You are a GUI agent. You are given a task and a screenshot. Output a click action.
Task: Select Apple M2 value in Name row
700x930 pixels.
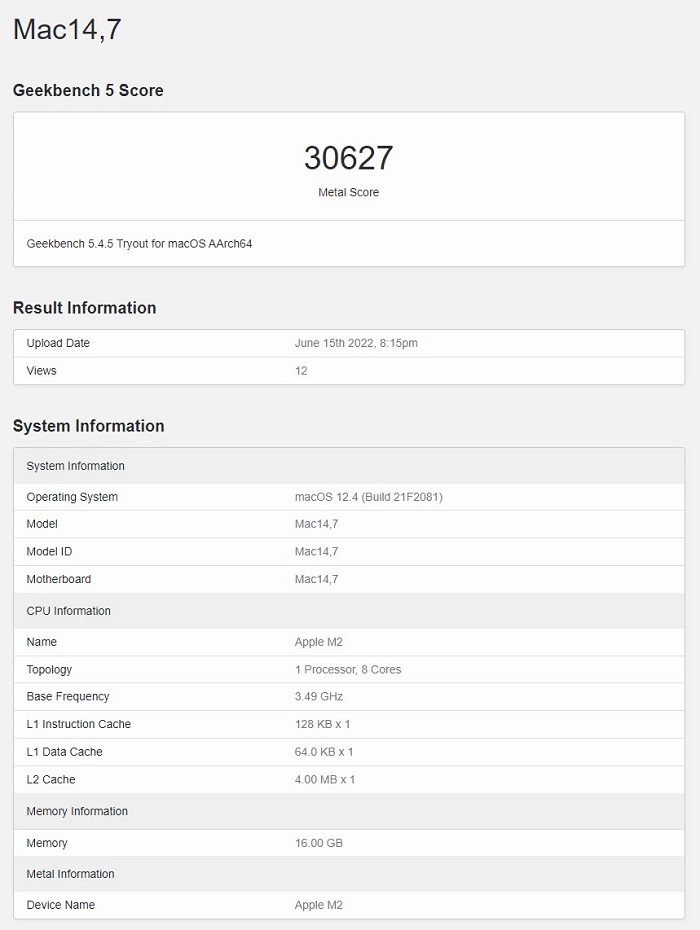pos(319,642)
